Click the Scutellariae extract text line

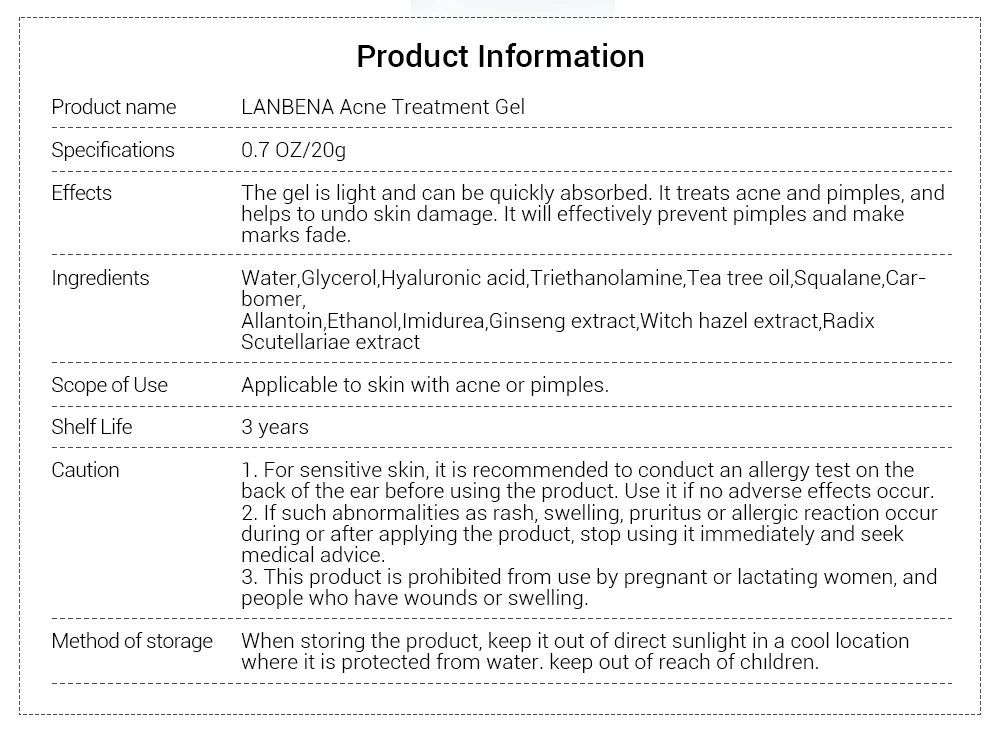point(330,342)
